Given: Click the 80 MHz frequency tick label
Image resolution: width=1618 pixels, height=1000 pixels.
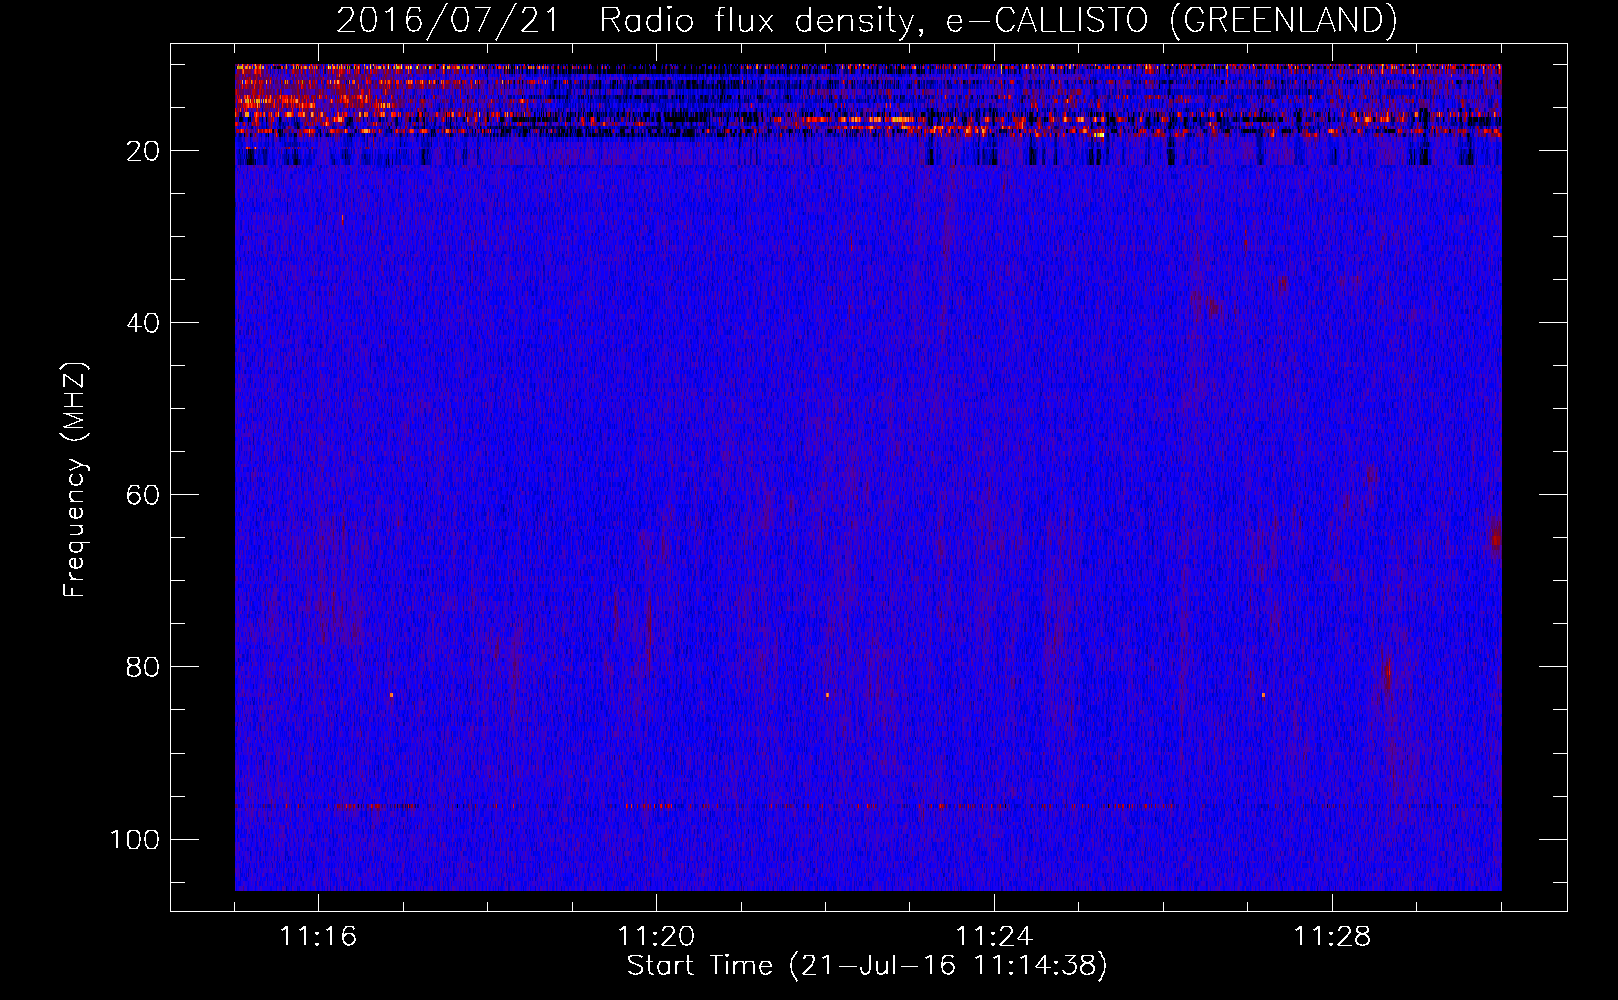Looking at the screenshot, I should coord(143,667).
